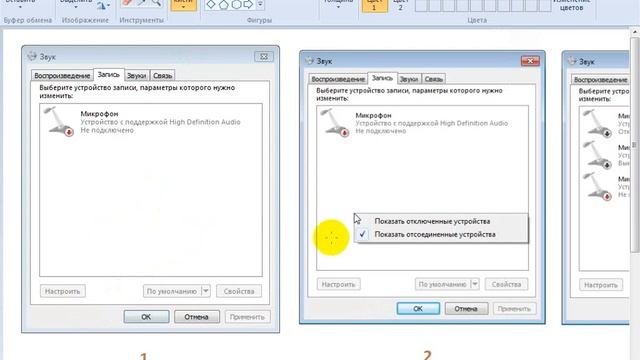Click Настроить in right Звук dialog
Viewport: 640px width, 360px height.
601,284
